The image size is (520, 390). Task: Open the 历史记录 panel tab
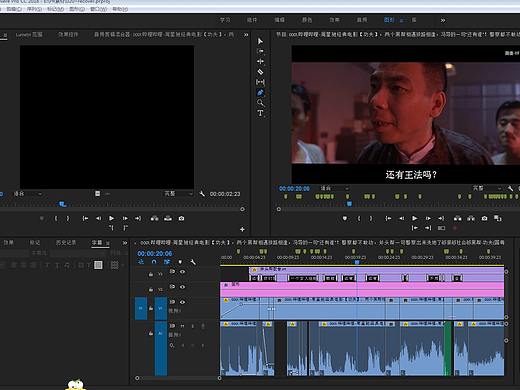click(x=66, y=243)
